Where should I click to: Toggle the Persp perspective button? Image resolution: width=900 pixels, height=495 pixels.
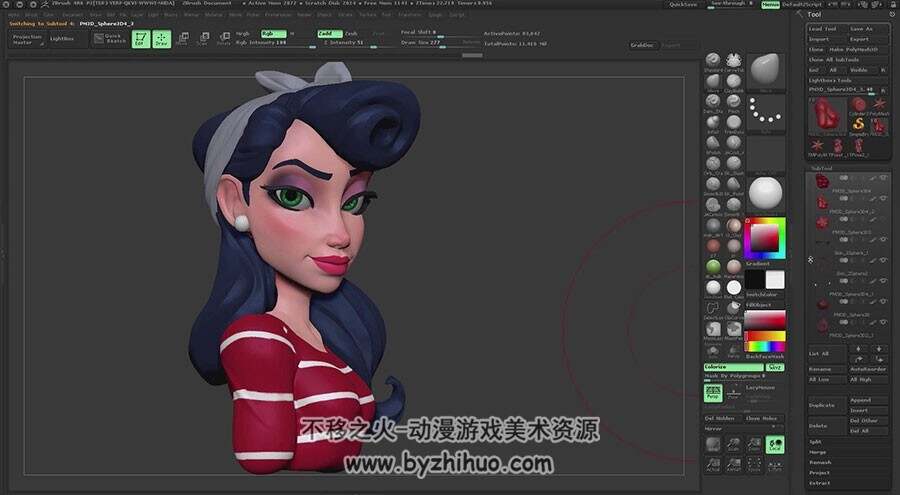[713, 393]
